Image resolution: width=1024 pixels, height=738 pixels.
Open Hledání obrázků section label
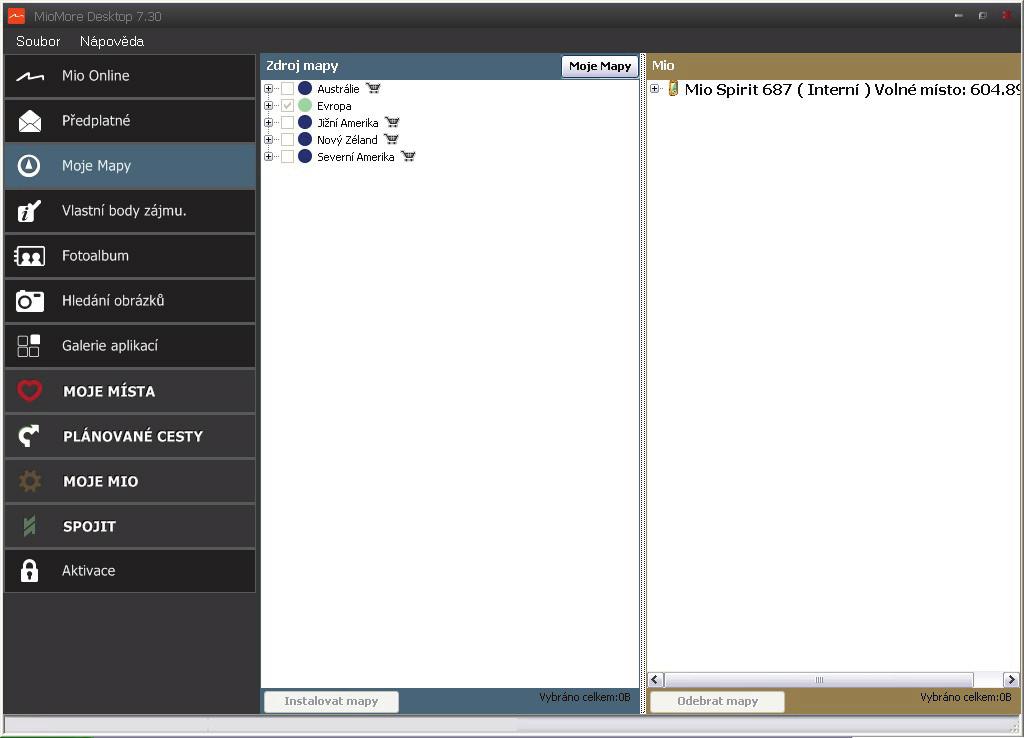(x=113, y=300)
